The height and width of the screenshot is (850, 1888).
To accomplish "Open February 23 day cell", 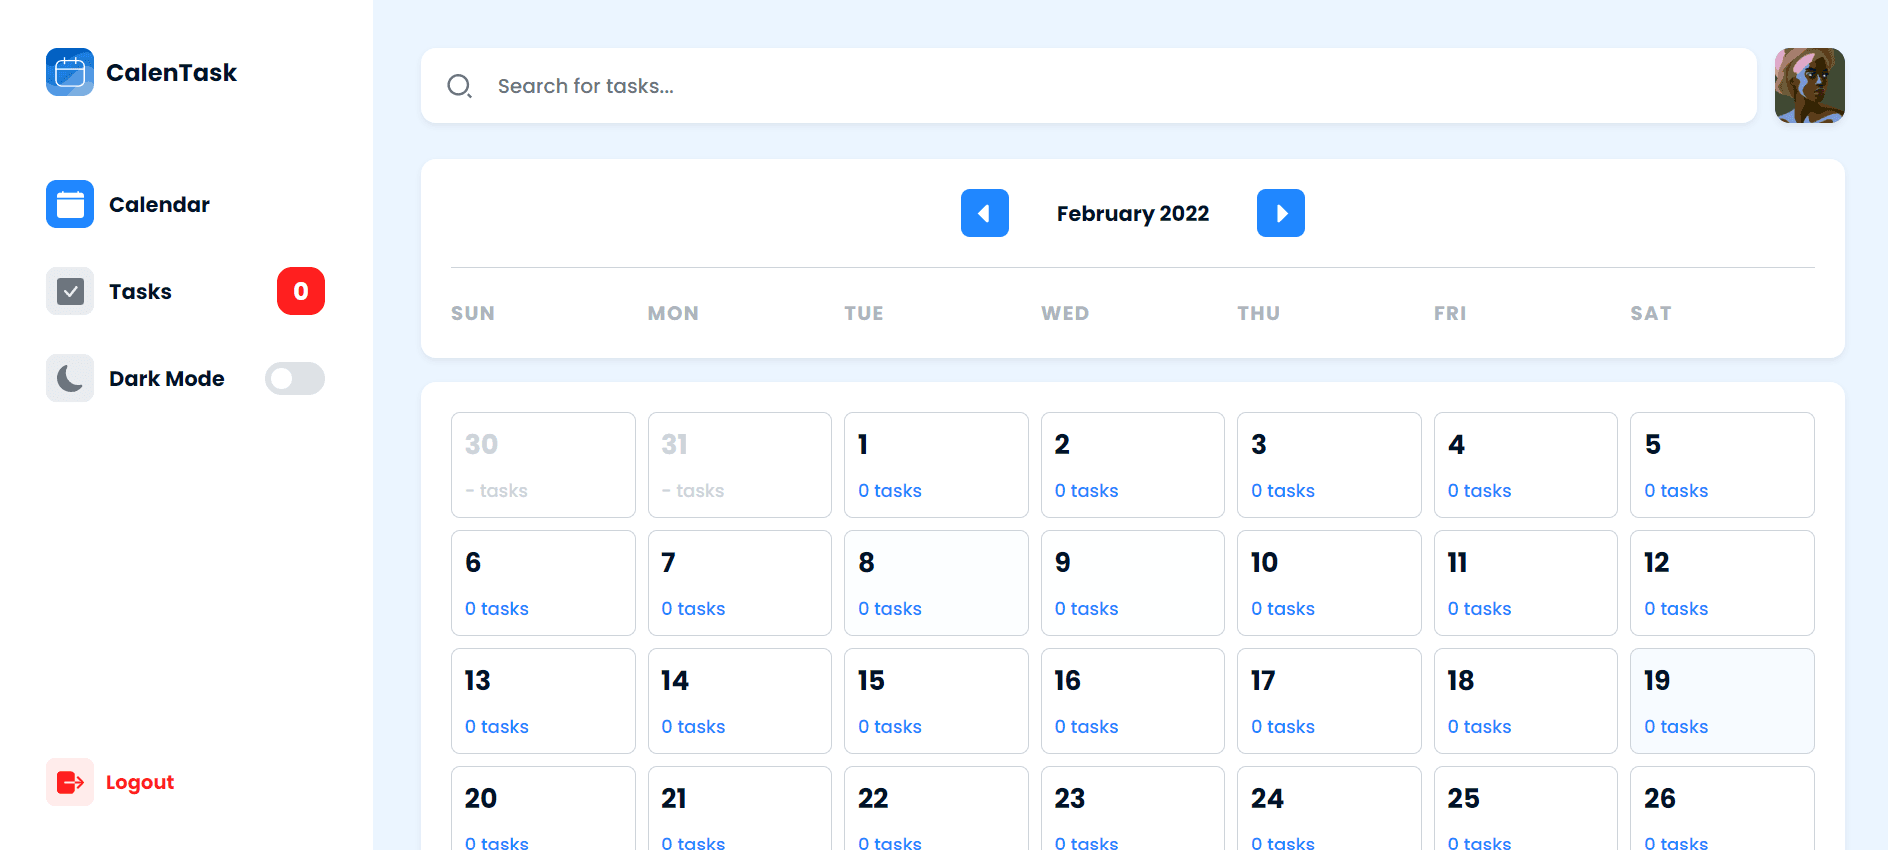I will click(1133, 809).
